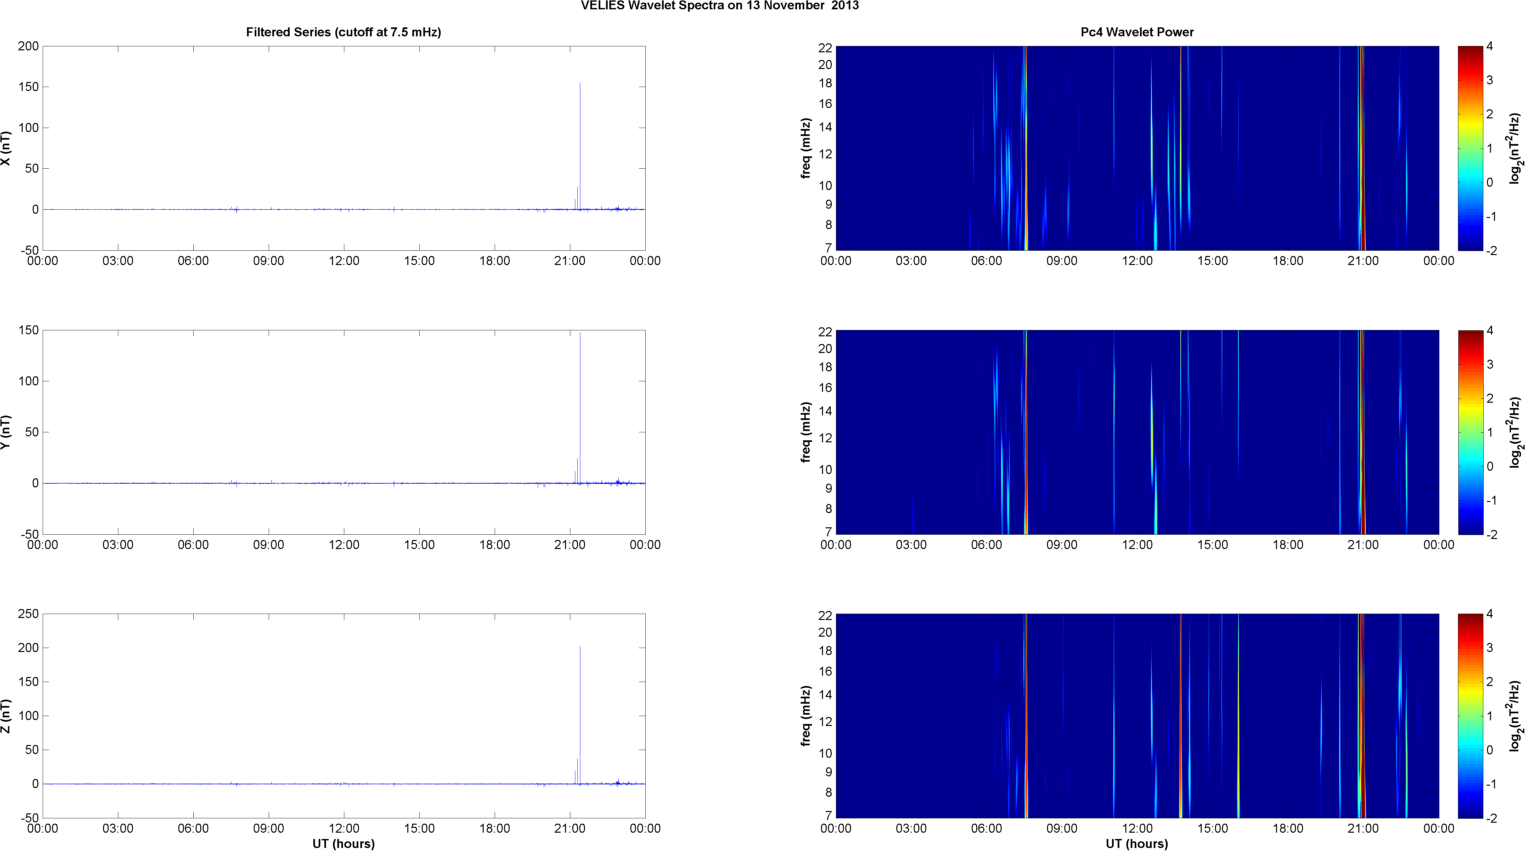Image resolution: width=1525 pixels, height=851 pixels.
Task: Click the large spike in Y series
Action: pos(580,400)
